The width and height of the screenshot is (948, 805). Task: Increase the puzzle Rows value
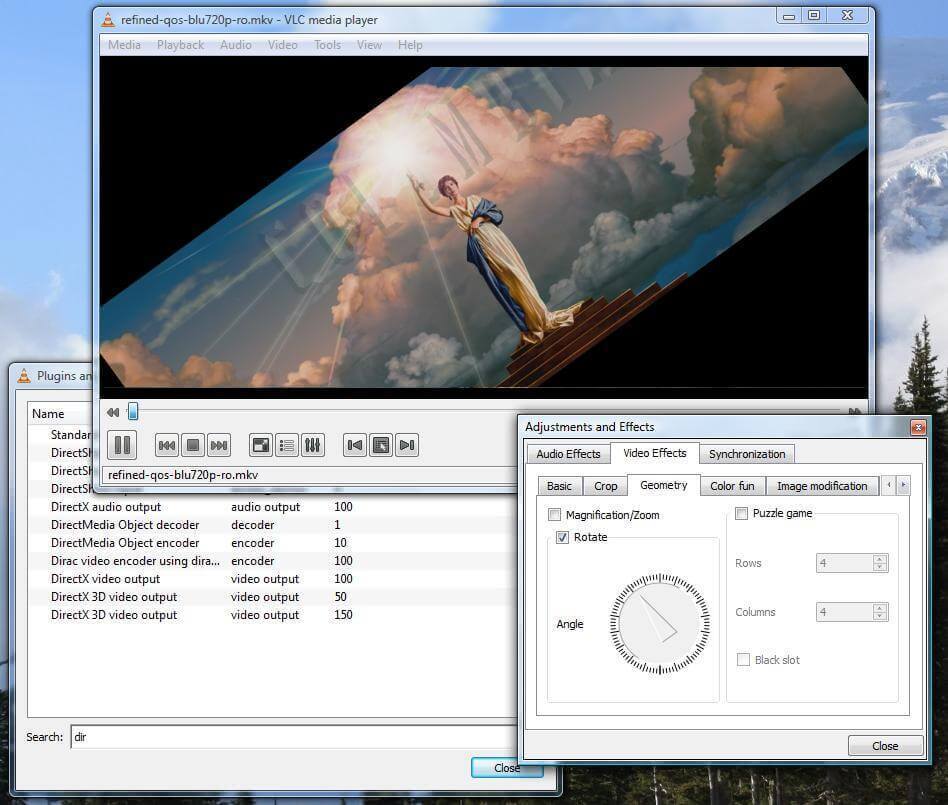pos(880,558)
